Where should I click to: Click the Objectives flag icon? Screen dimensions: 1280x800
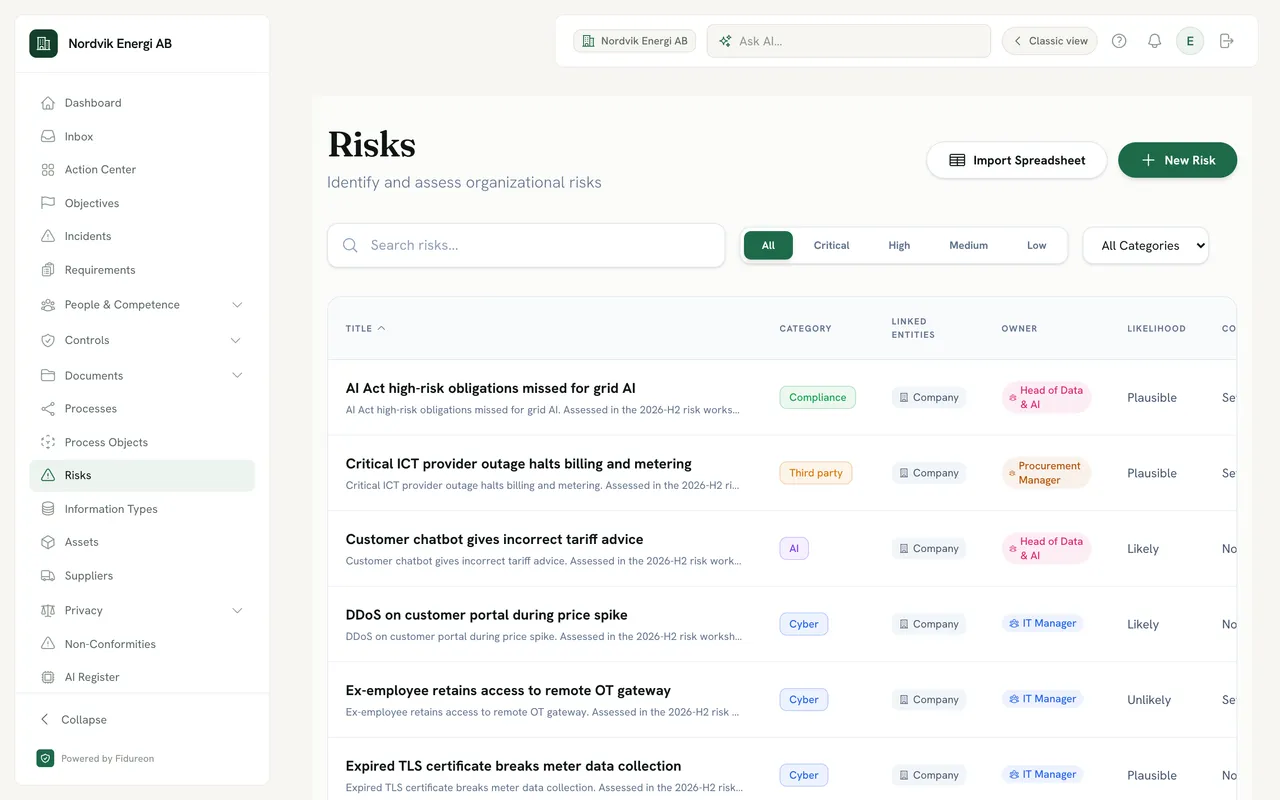click(48, 203)
